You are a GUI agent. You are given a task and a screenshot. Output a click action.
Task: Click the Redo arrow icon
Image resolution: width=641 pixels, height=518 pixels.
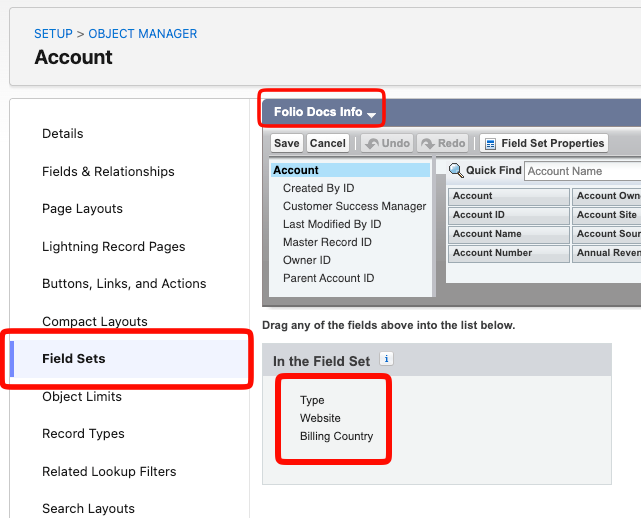click(428, 144)
